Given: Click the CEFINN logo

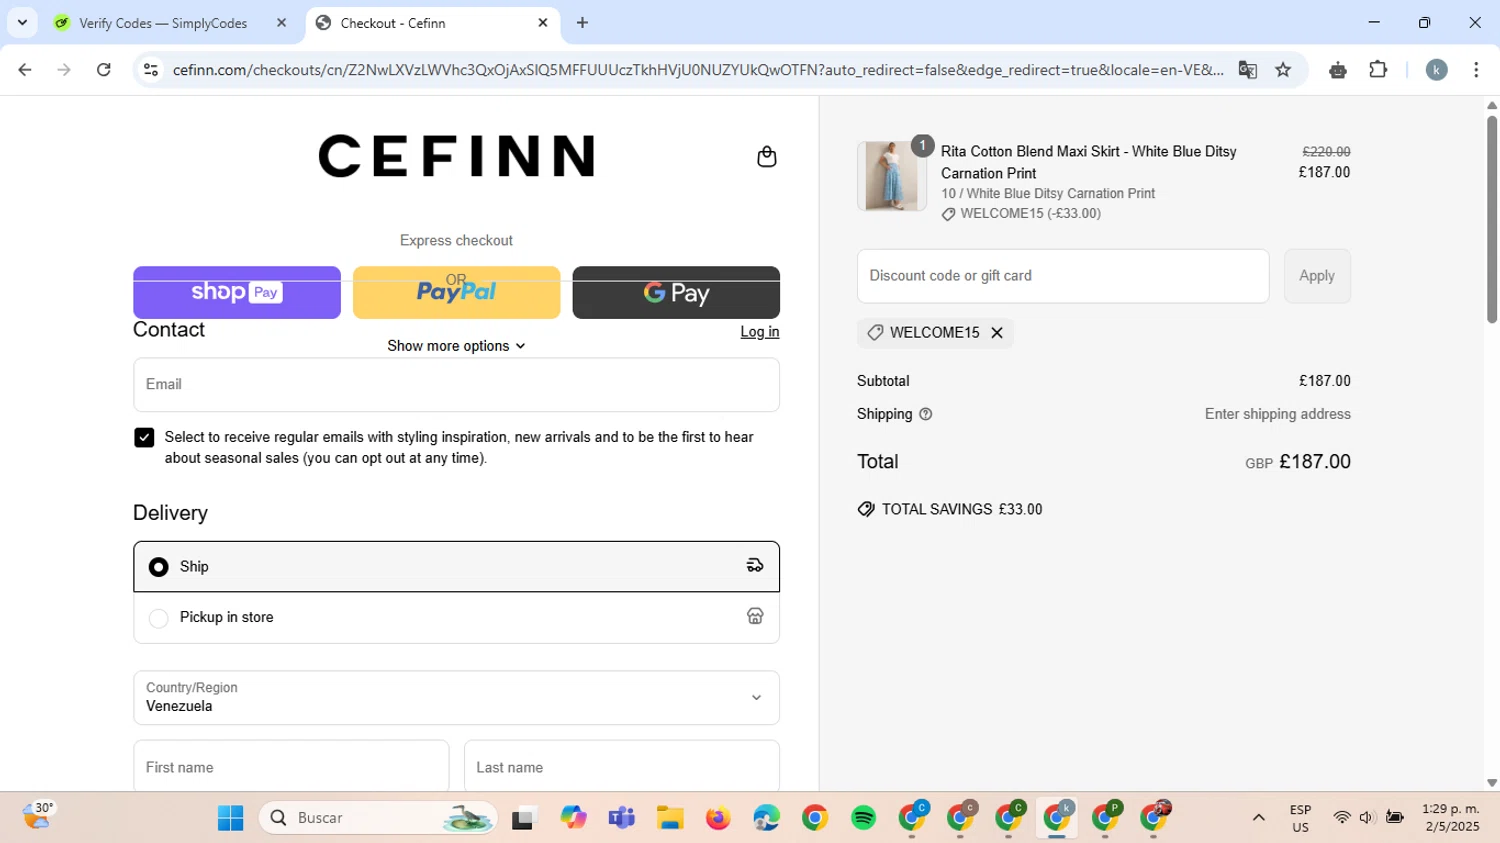Looking at the screenshot, I should pyautogui.click(x=456, y=156).
